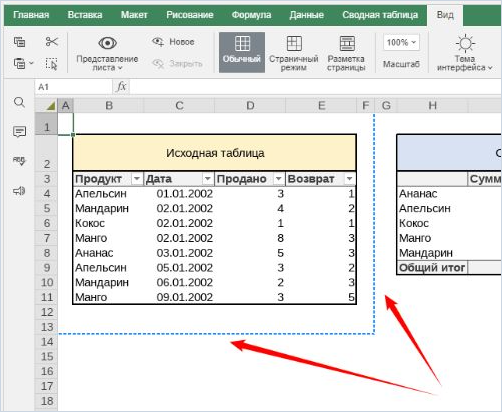
Task: Click the Feedback megaphone sidebar icon
Action: coord(19,191)
